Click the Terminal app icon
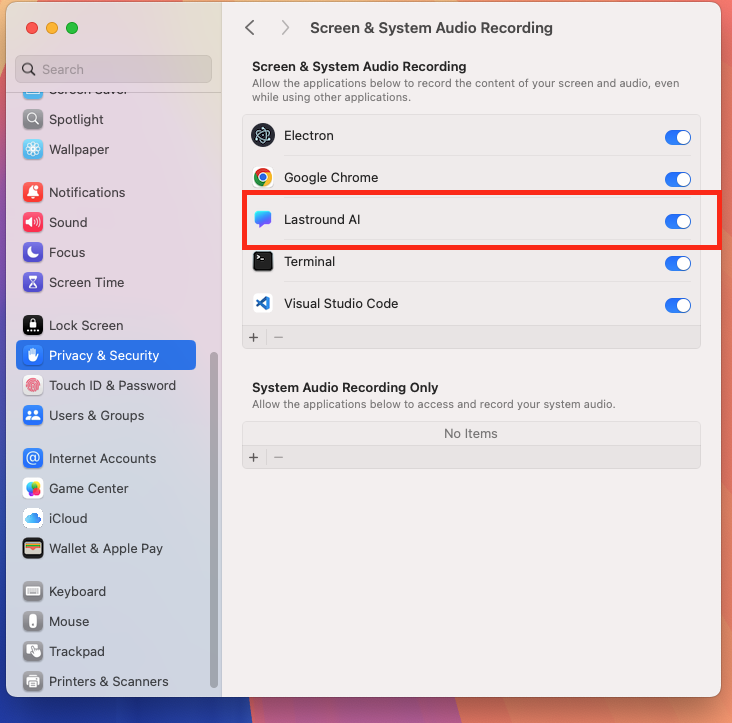The width and height of the screenshot is (732, 723). click(263, 261)
